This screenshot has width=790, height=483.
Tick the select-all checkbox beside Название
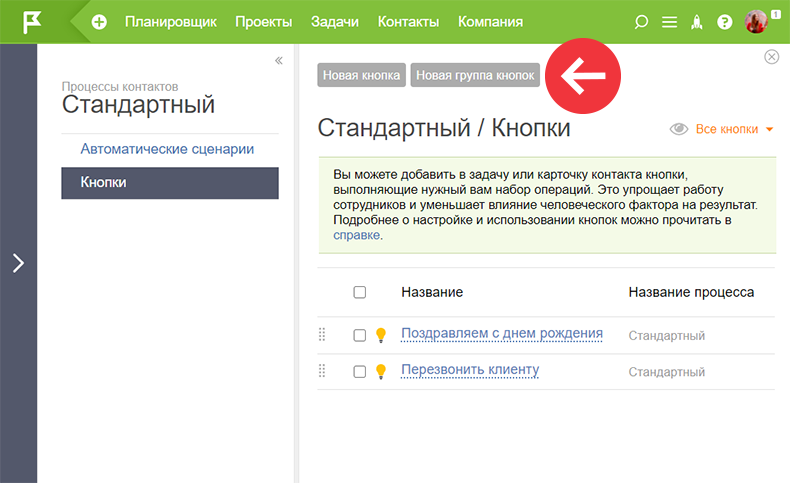(x=360, y=292)
